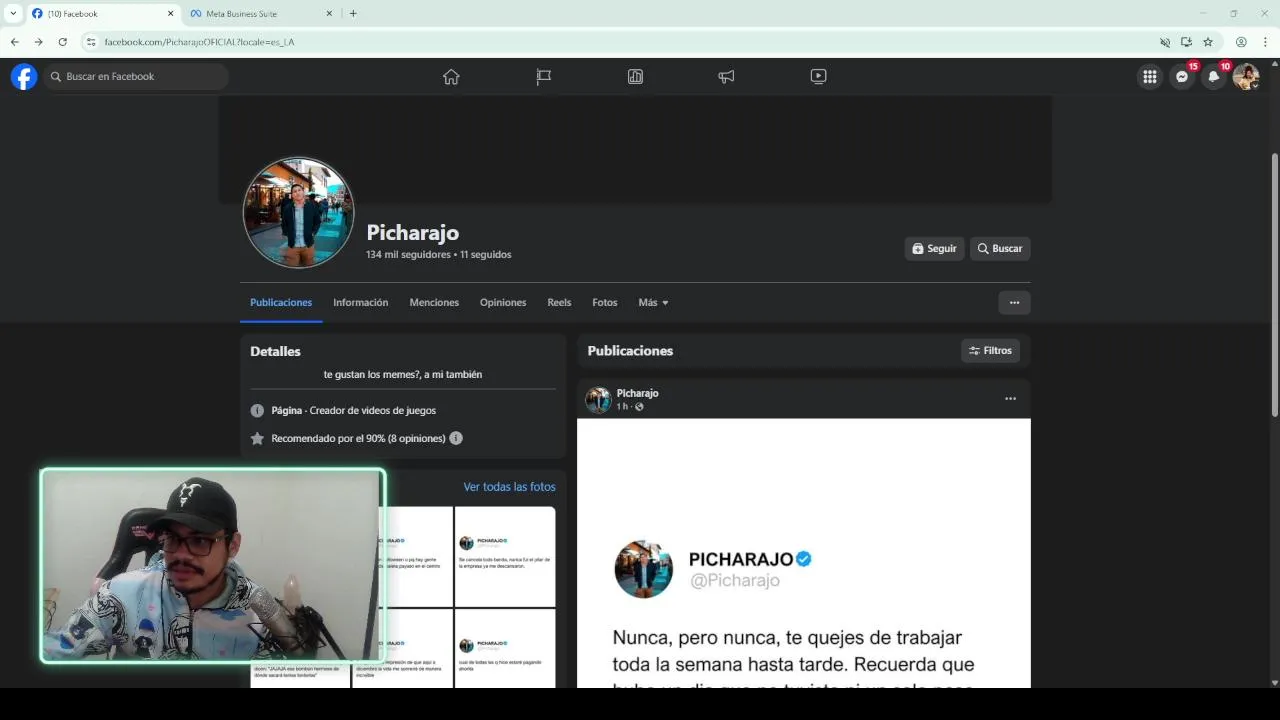Switch to the Meta Business Suite tab
The width and height of the screenshot is (1280, 720).
click(260, 13)
